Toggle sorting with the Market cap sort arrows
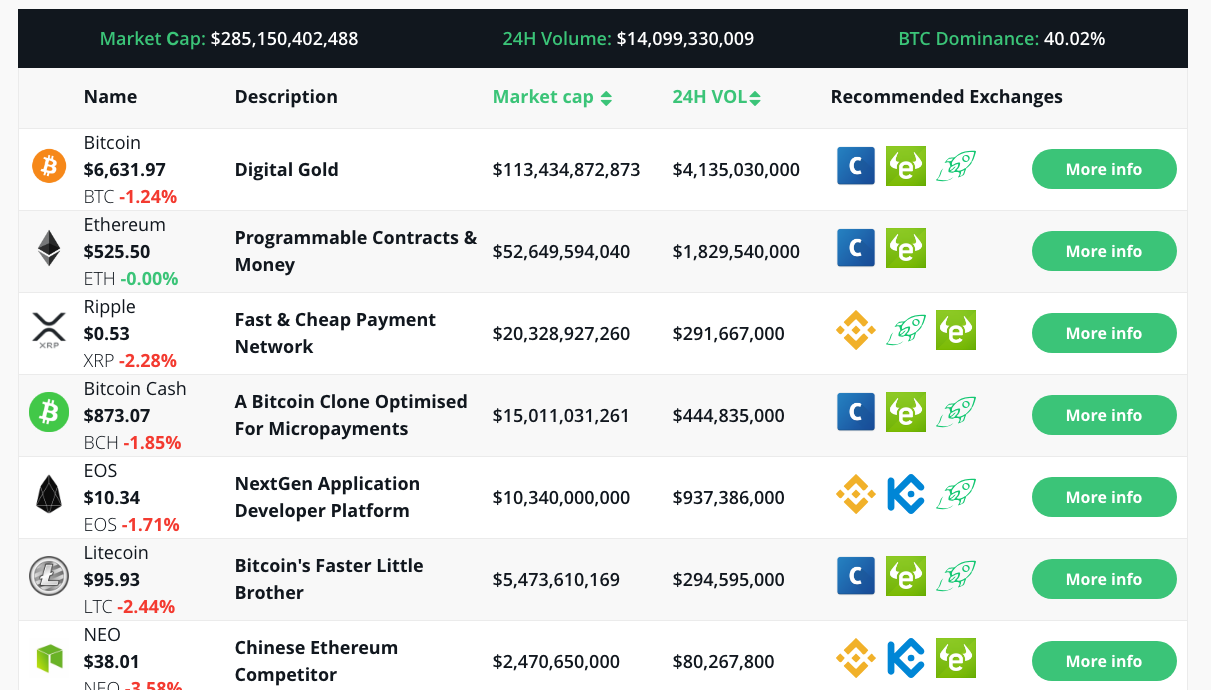1211x690 pixels. point(606,97)
